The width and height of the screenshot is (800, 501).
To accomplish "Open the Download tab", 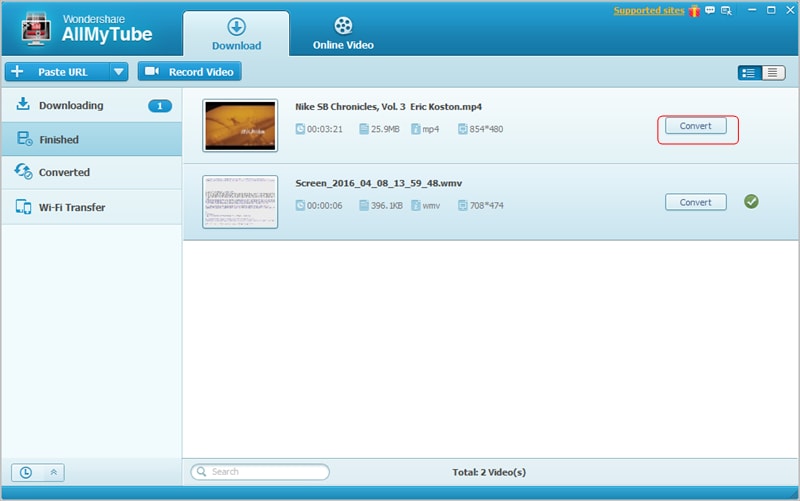I will [236, 34].
